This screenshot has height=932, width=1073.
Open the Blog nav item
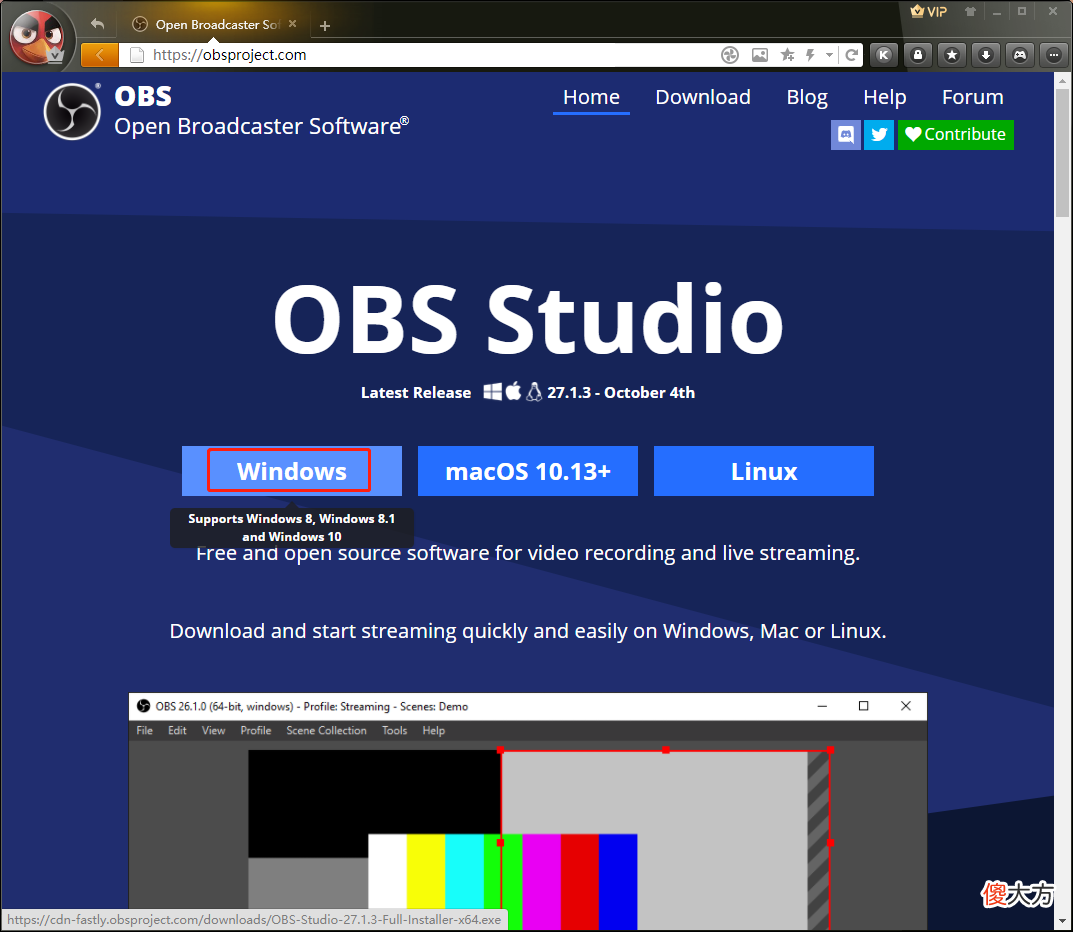(807, 97)
